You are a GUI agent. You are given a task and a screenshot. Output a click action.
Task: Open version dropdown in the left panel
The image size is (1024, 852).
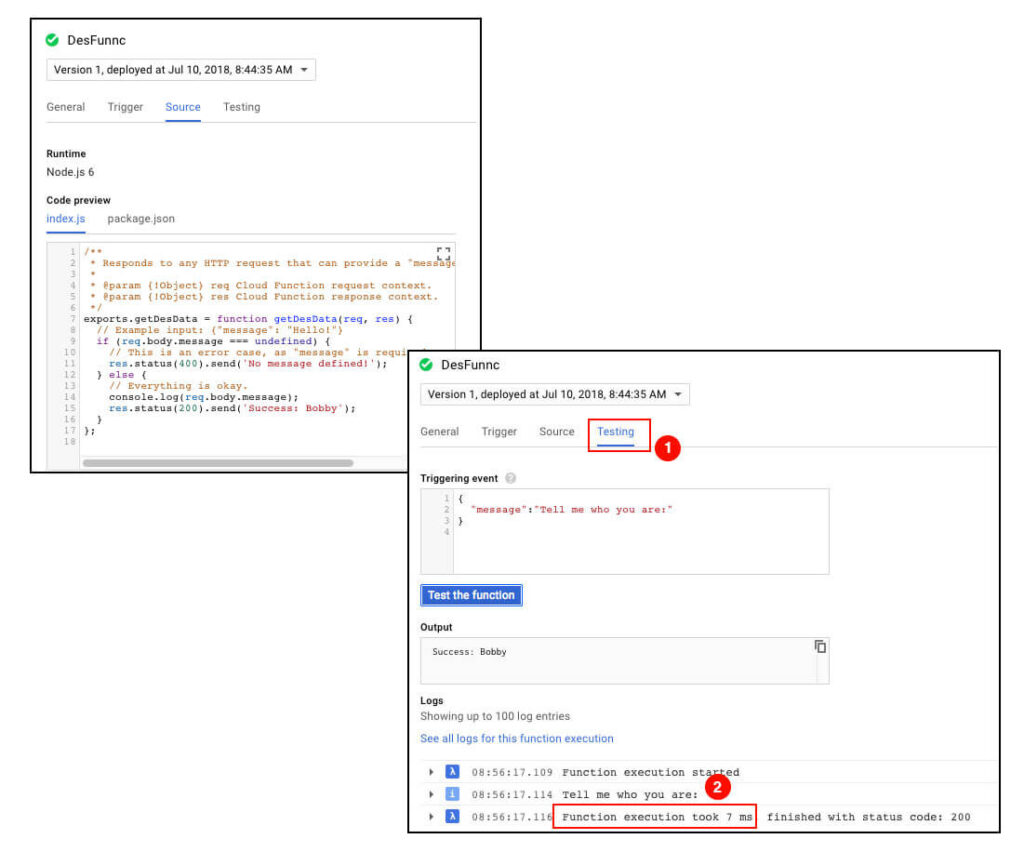181,70
